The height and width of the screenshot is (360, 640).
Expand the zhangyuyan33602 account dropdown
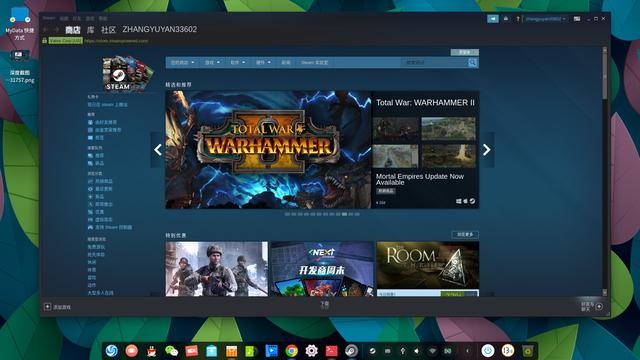(545, 19)
